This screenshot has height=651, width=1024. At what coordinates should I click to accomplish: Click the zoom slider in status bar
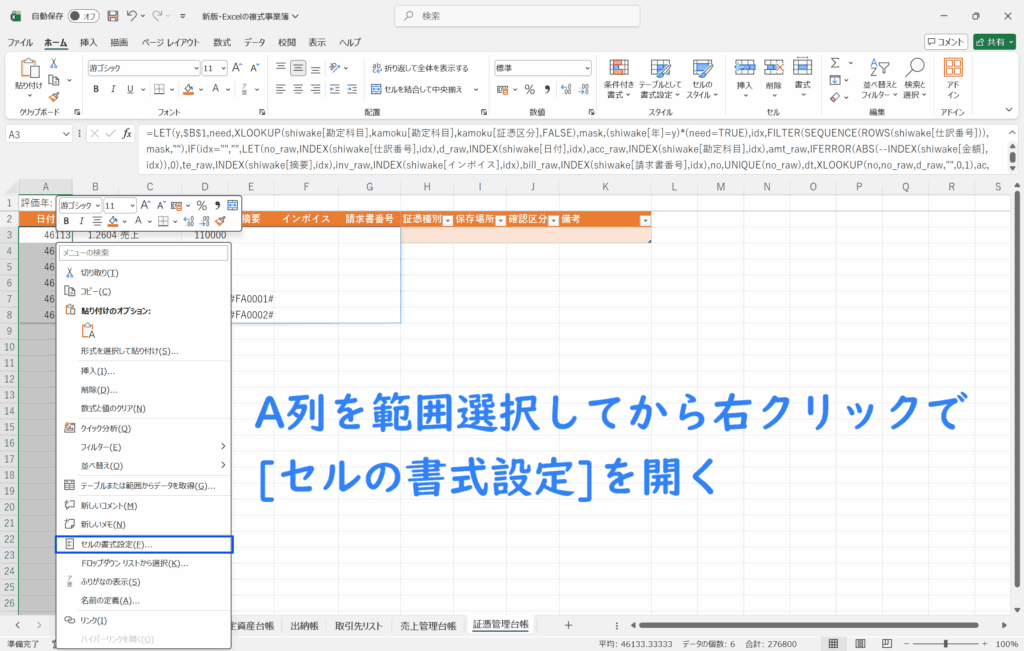point(928,643)
